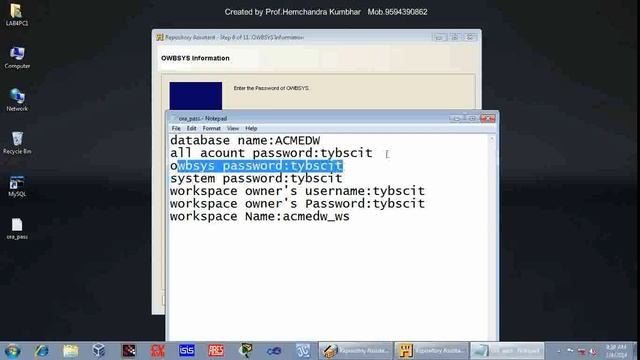Click the blue Code::Blocks-like taskbar icon
Viewport: 640px width, 360px height.
click(274, 351)
